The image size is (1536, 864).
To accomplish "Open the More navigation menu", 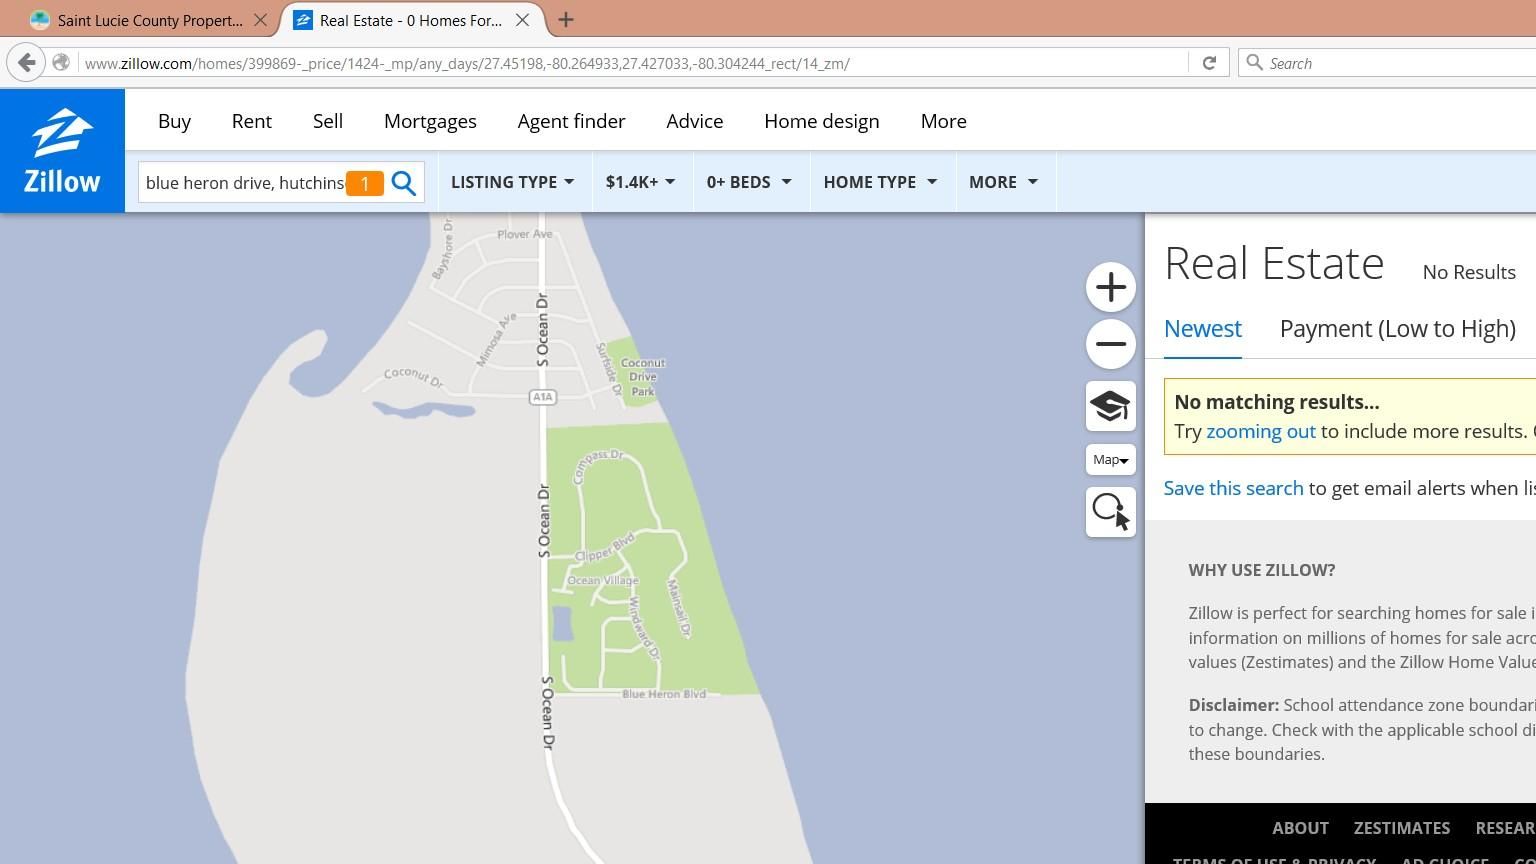I will pos(944,121).
